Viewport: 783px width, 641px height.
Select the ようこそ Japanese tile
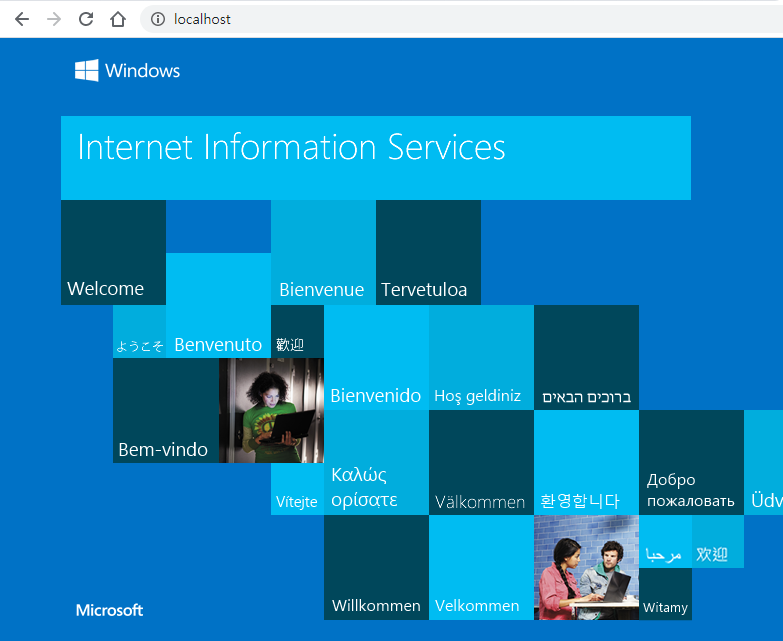point(139,331)
